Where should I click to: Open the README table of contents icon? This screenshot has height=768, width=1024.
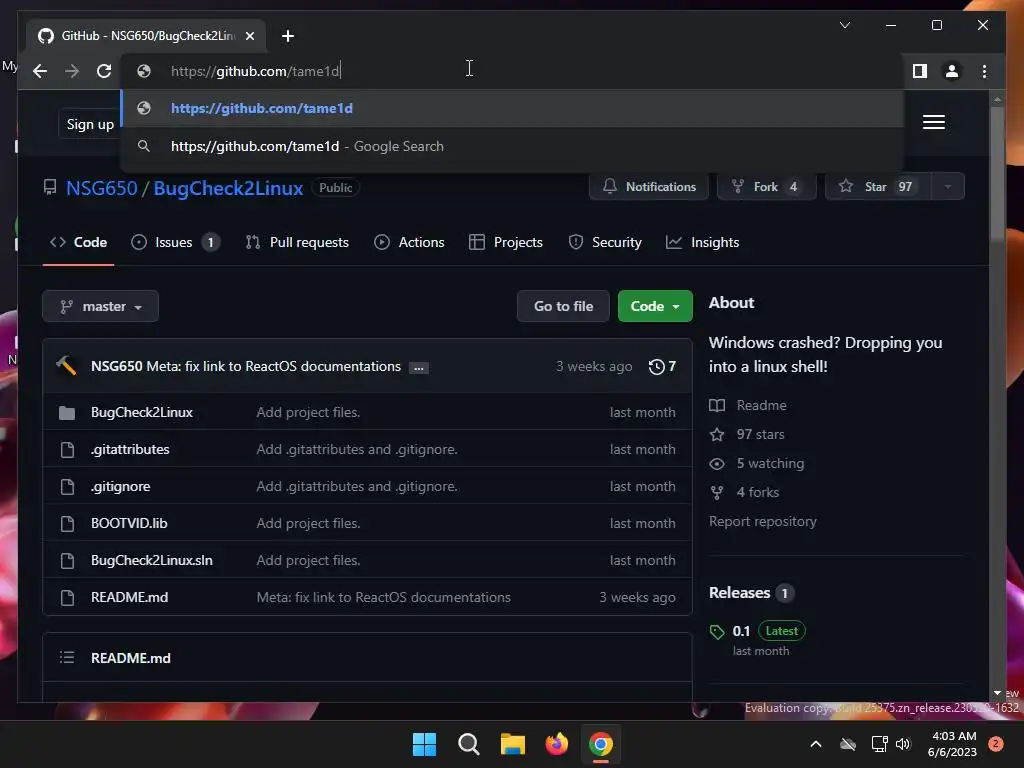click(67, 658)
